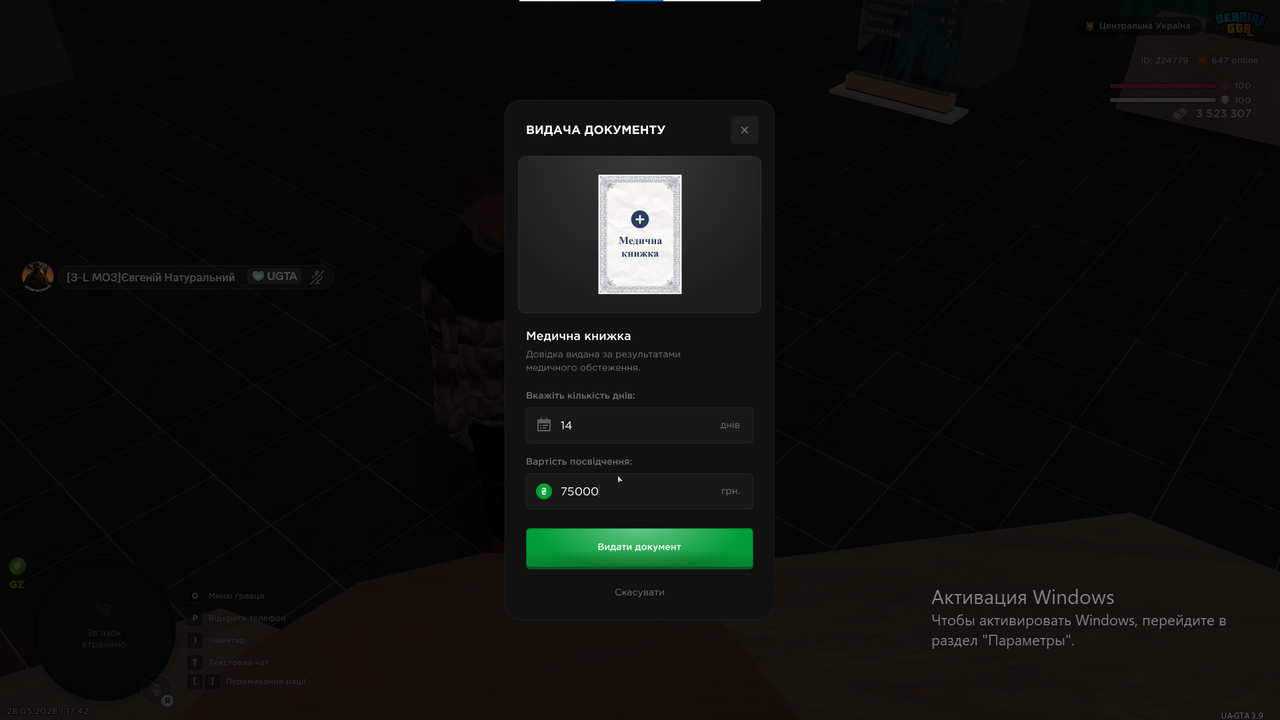1280x720 pixels.
Task: Click the date and time display
Action: click(x=47, y=711)
